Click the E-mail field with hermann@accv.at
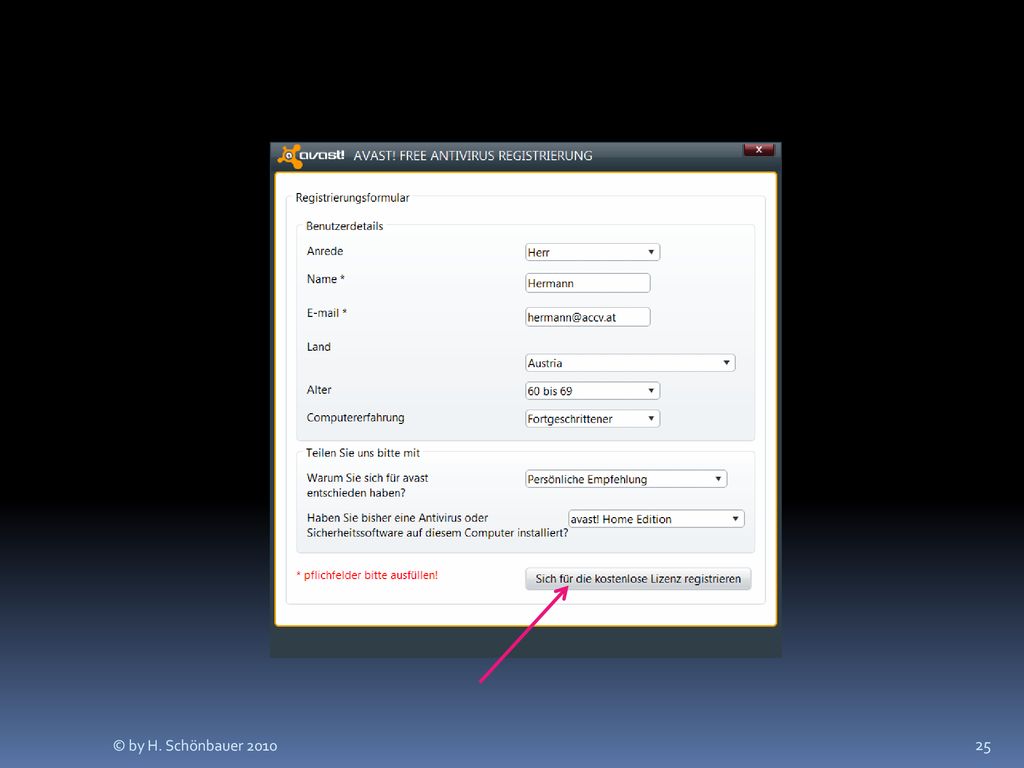Screen dimensions: 1024x768 [588, 317]
